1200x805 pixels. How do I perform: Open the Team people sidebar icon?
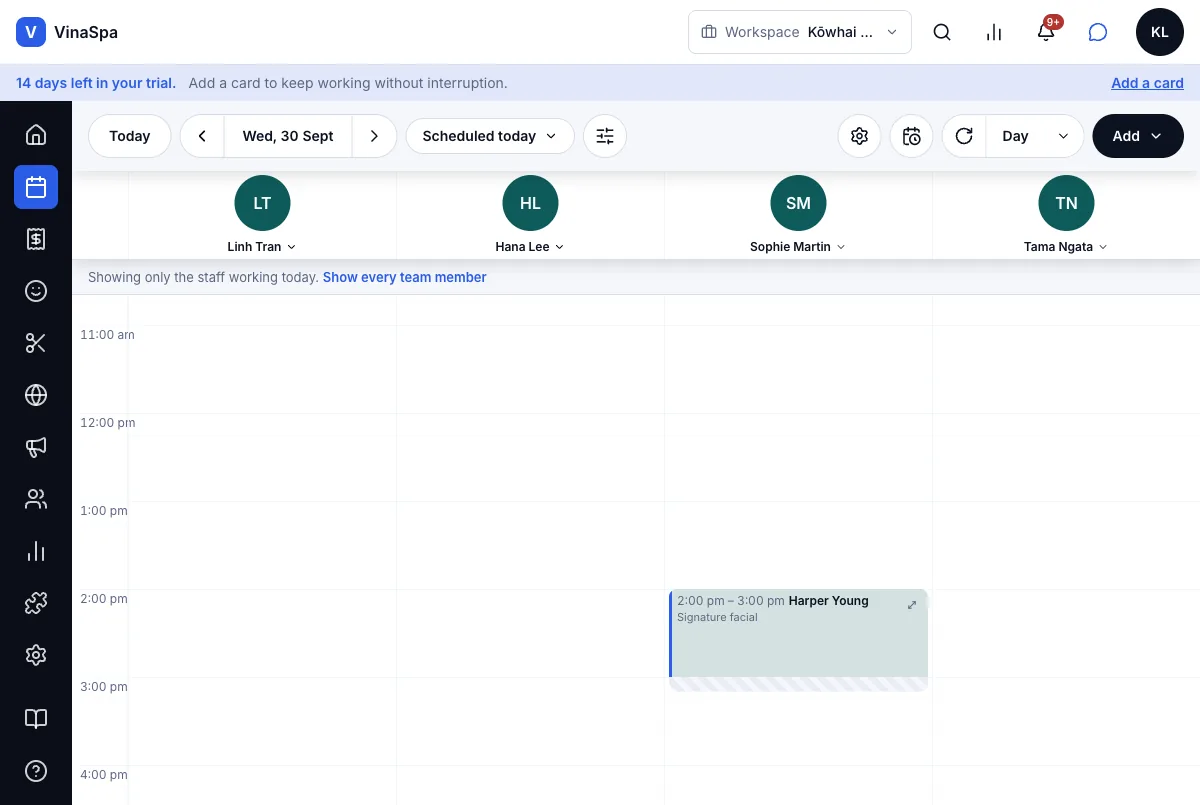point(36,499)
